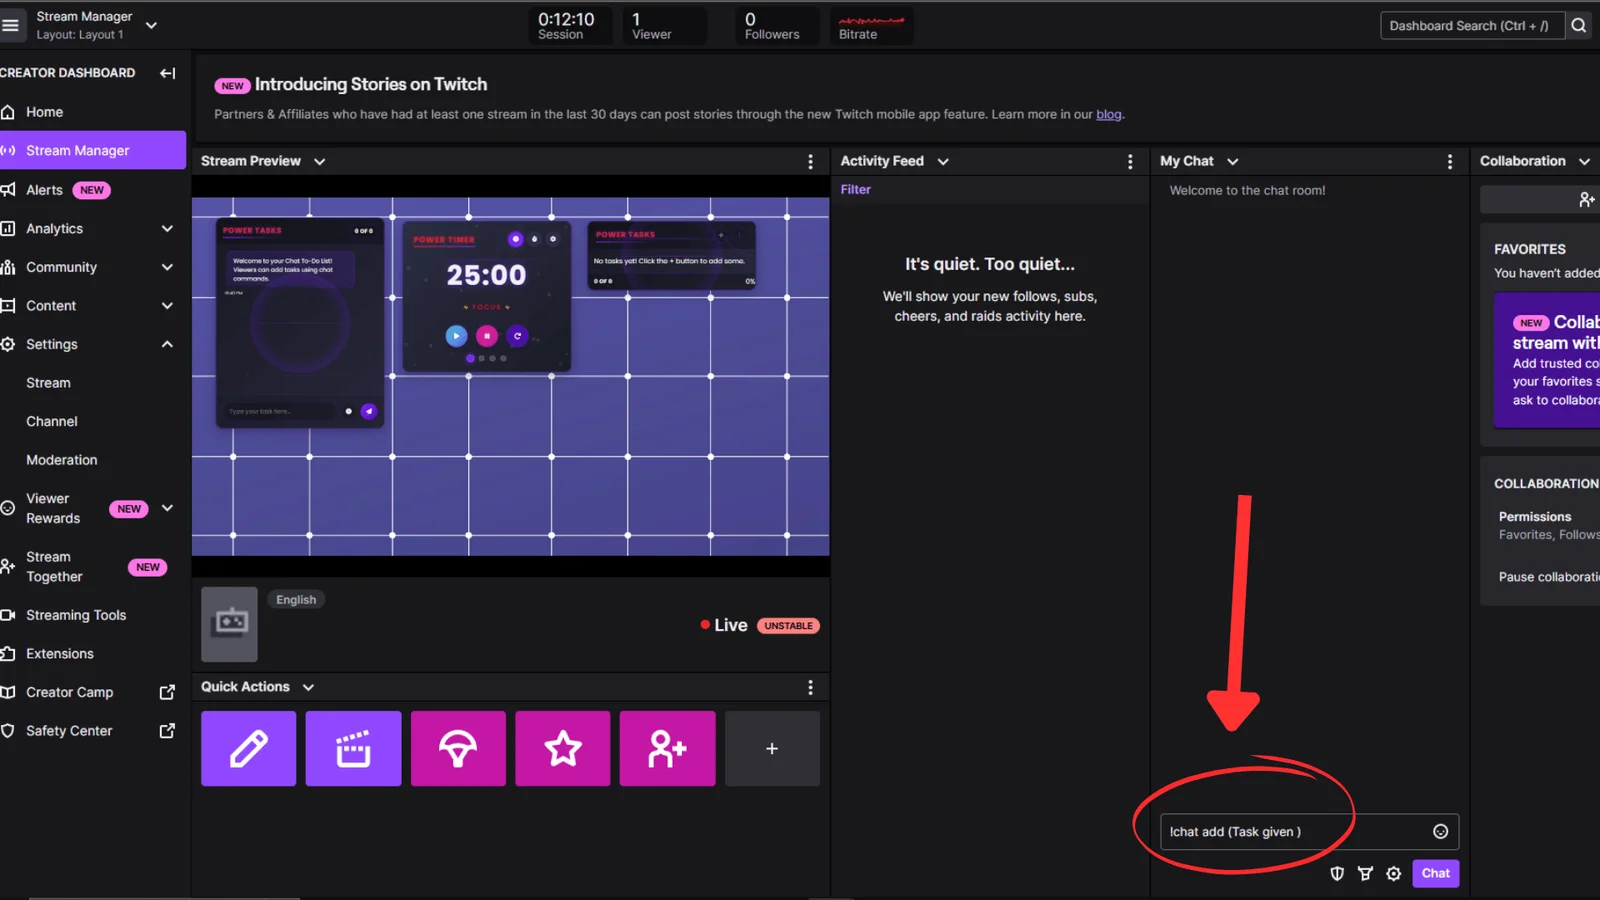1600x900 pixels.
Task: Open the Activity Feed panel dropdown
Action: pyautogui.click(x=942, y=161)
